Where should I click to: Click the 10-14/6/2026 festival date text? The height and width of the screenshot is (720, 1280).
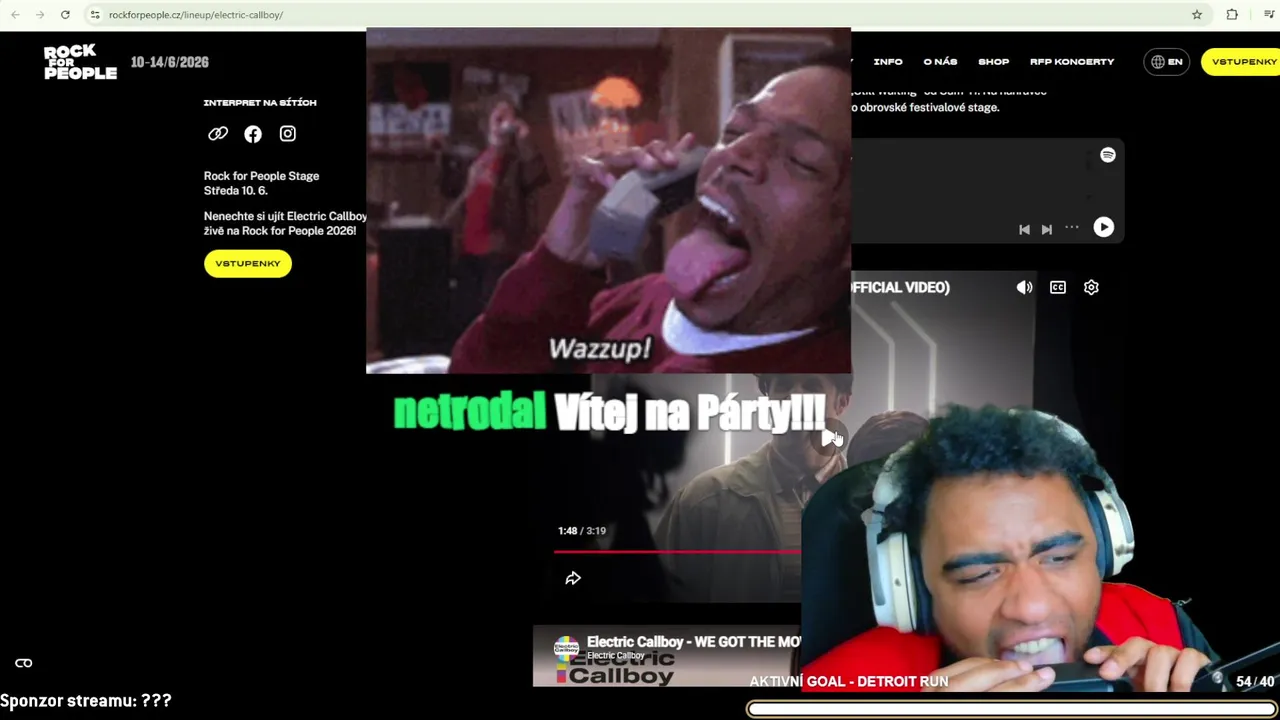(170, 62)
